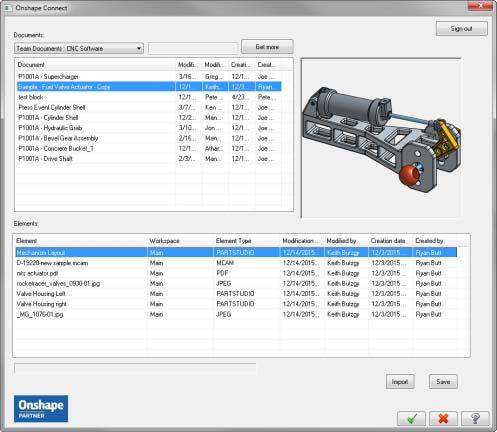Image resolution: width=497 pixels, height=432 pixels.
Task: Select the test block document row
Action: [149, 97]
